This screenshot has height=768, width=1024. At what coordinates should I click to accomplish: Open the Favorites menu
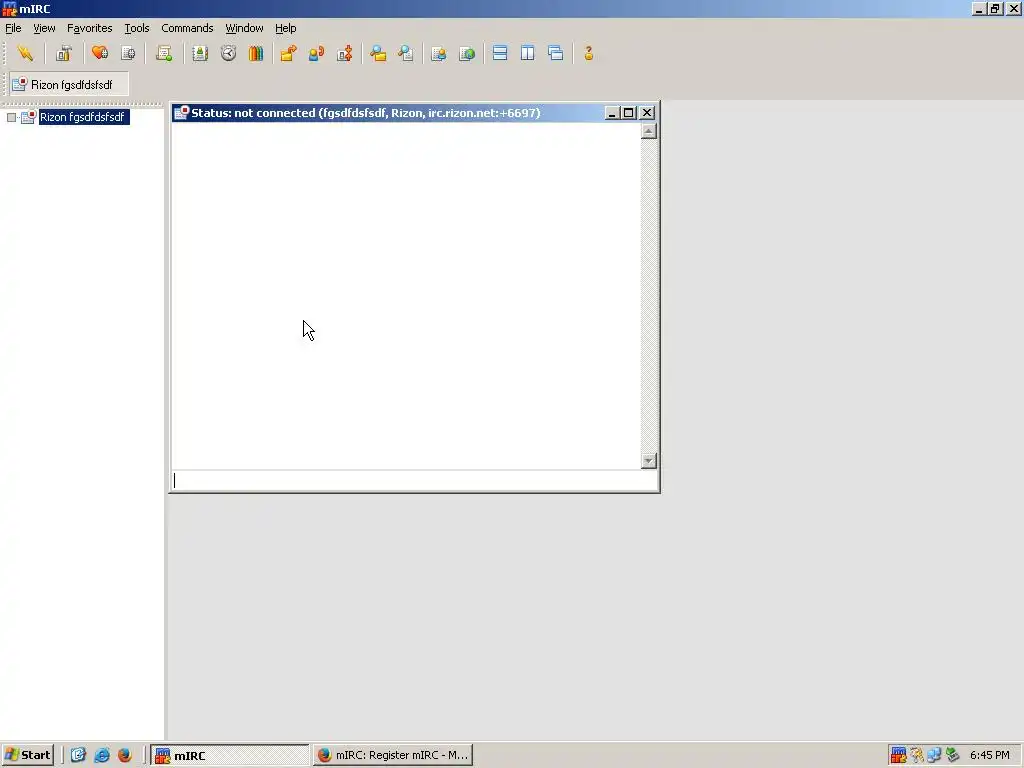coord(89,28)
